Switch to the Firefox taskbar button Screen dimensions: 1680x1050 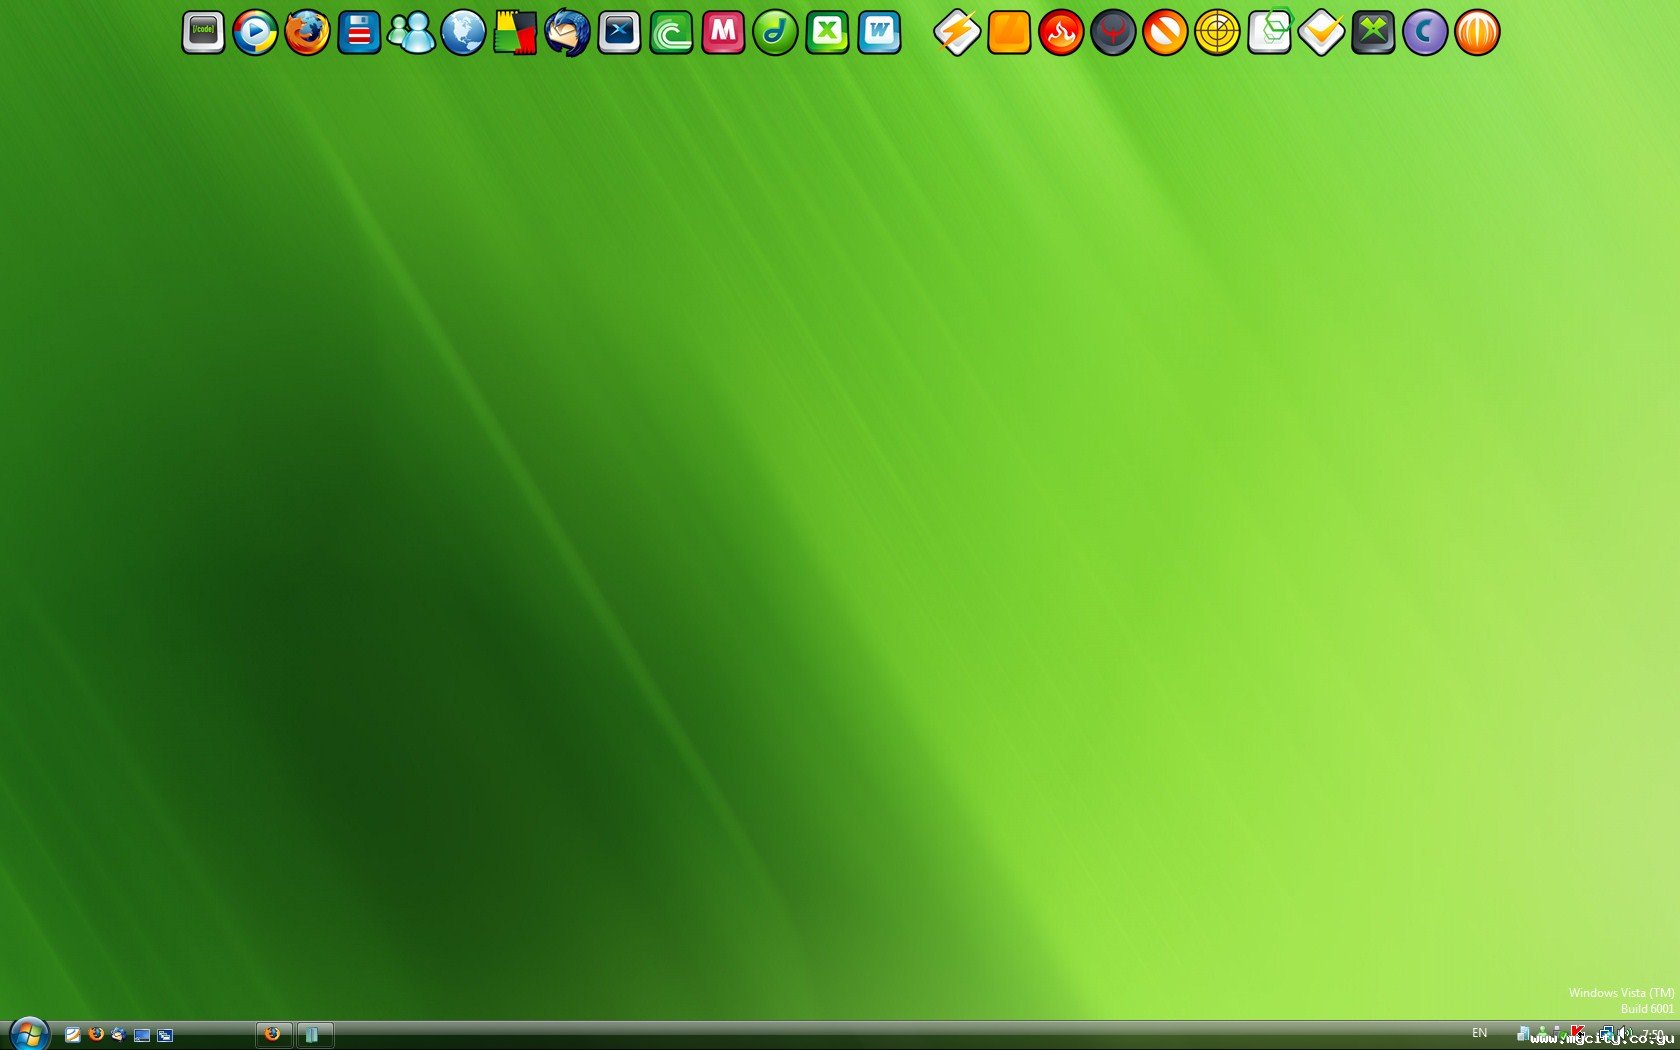274,1034
